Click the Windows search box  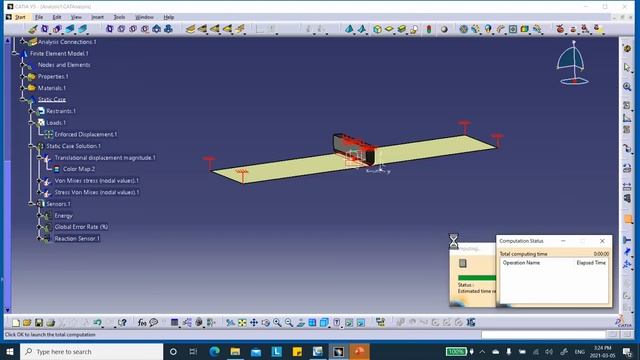pyautogui.click(x=91, y=352)
